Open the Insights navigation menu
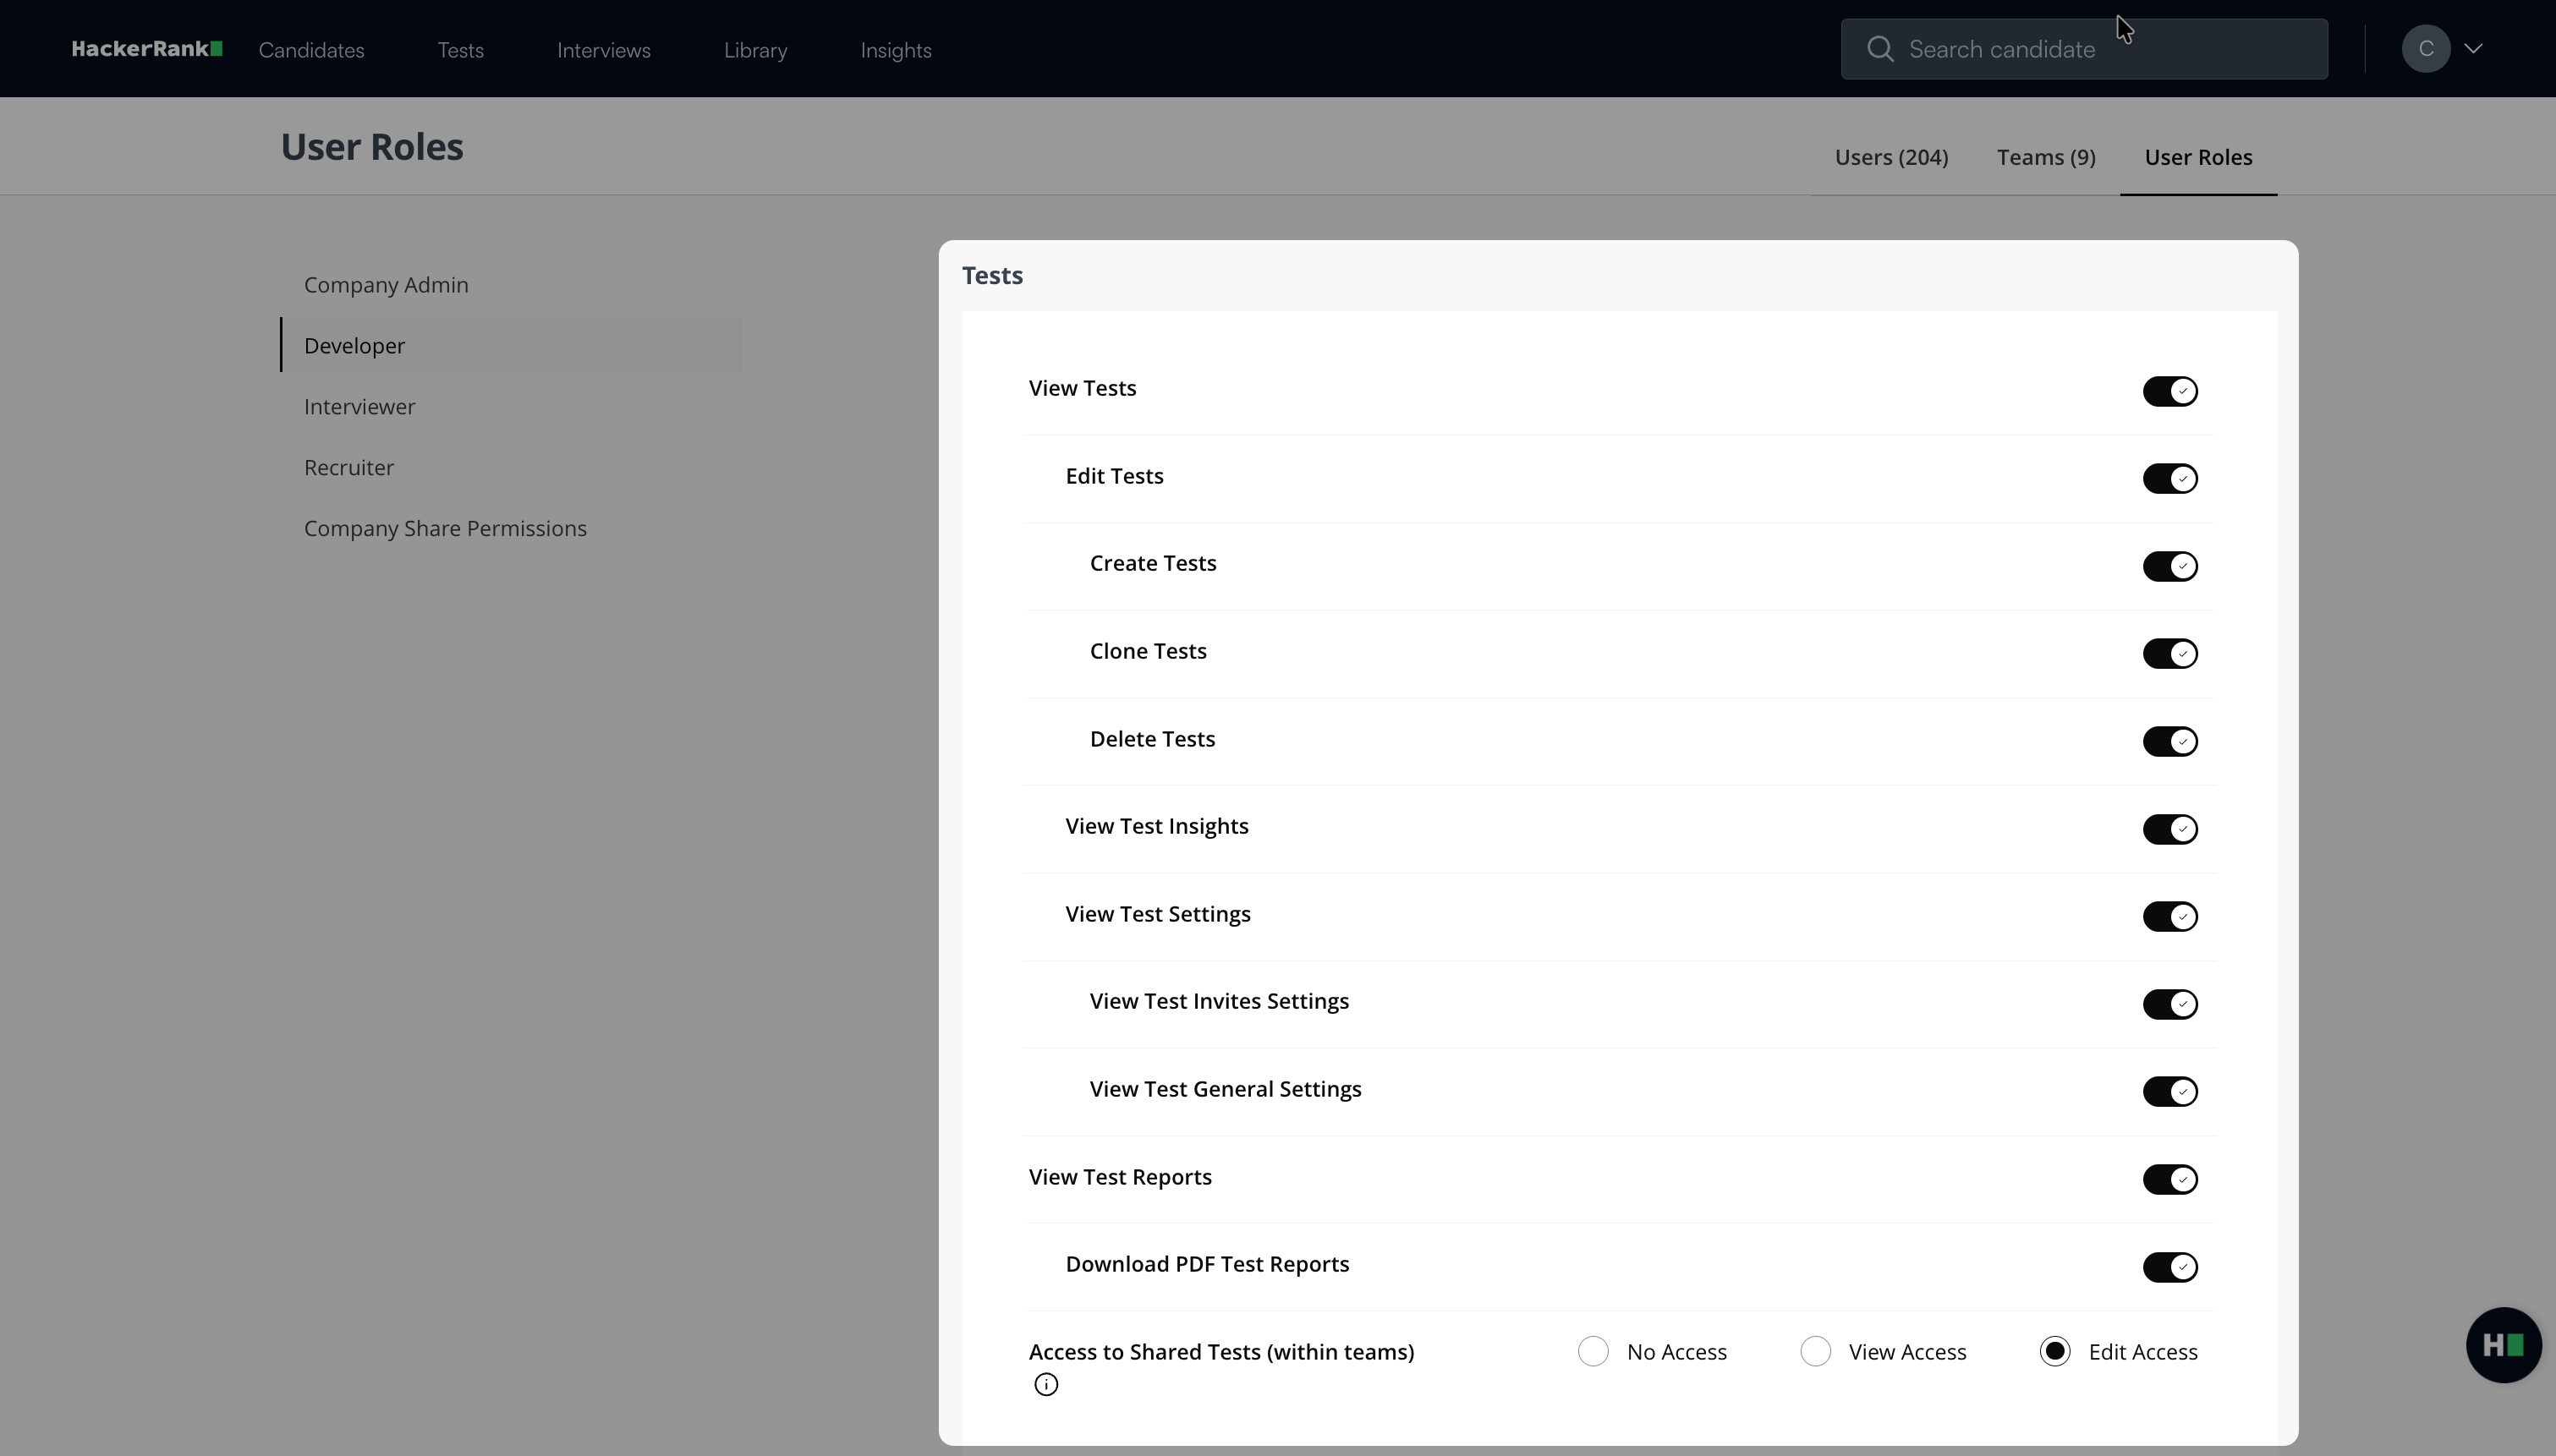The width and height of the screenshot is (2556, 1456). tap(896, 50)
